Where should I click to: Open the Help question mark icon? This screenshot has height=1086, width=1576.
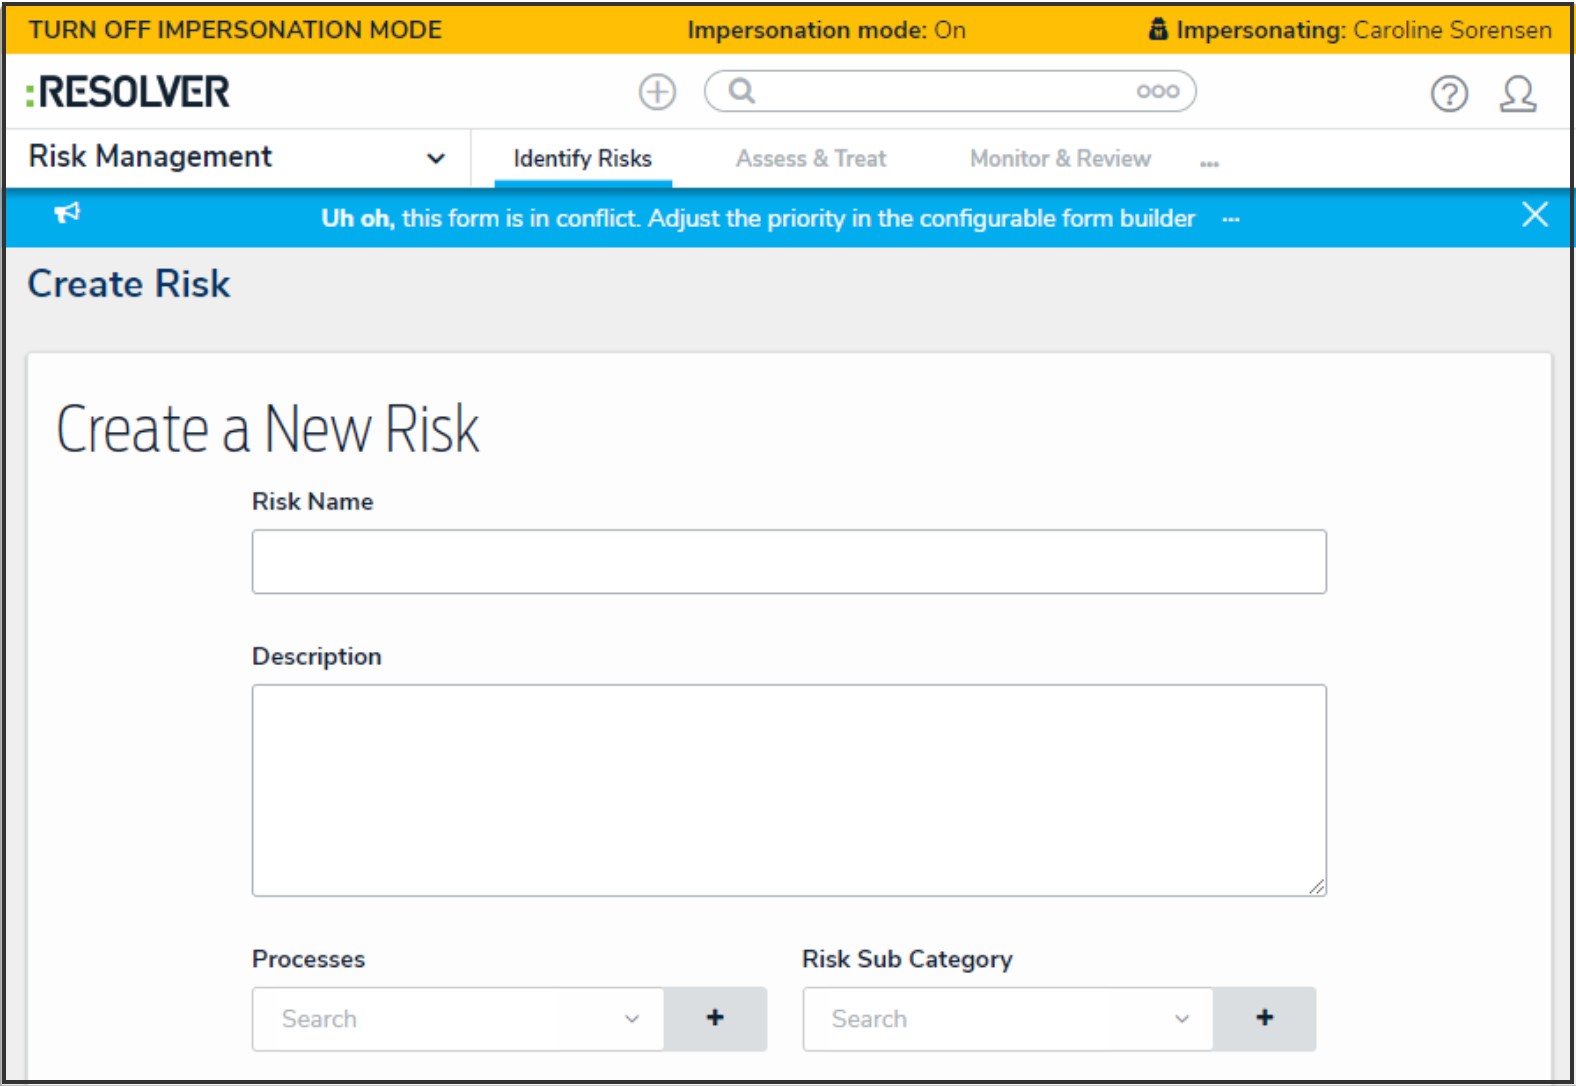click(1449, 94)
